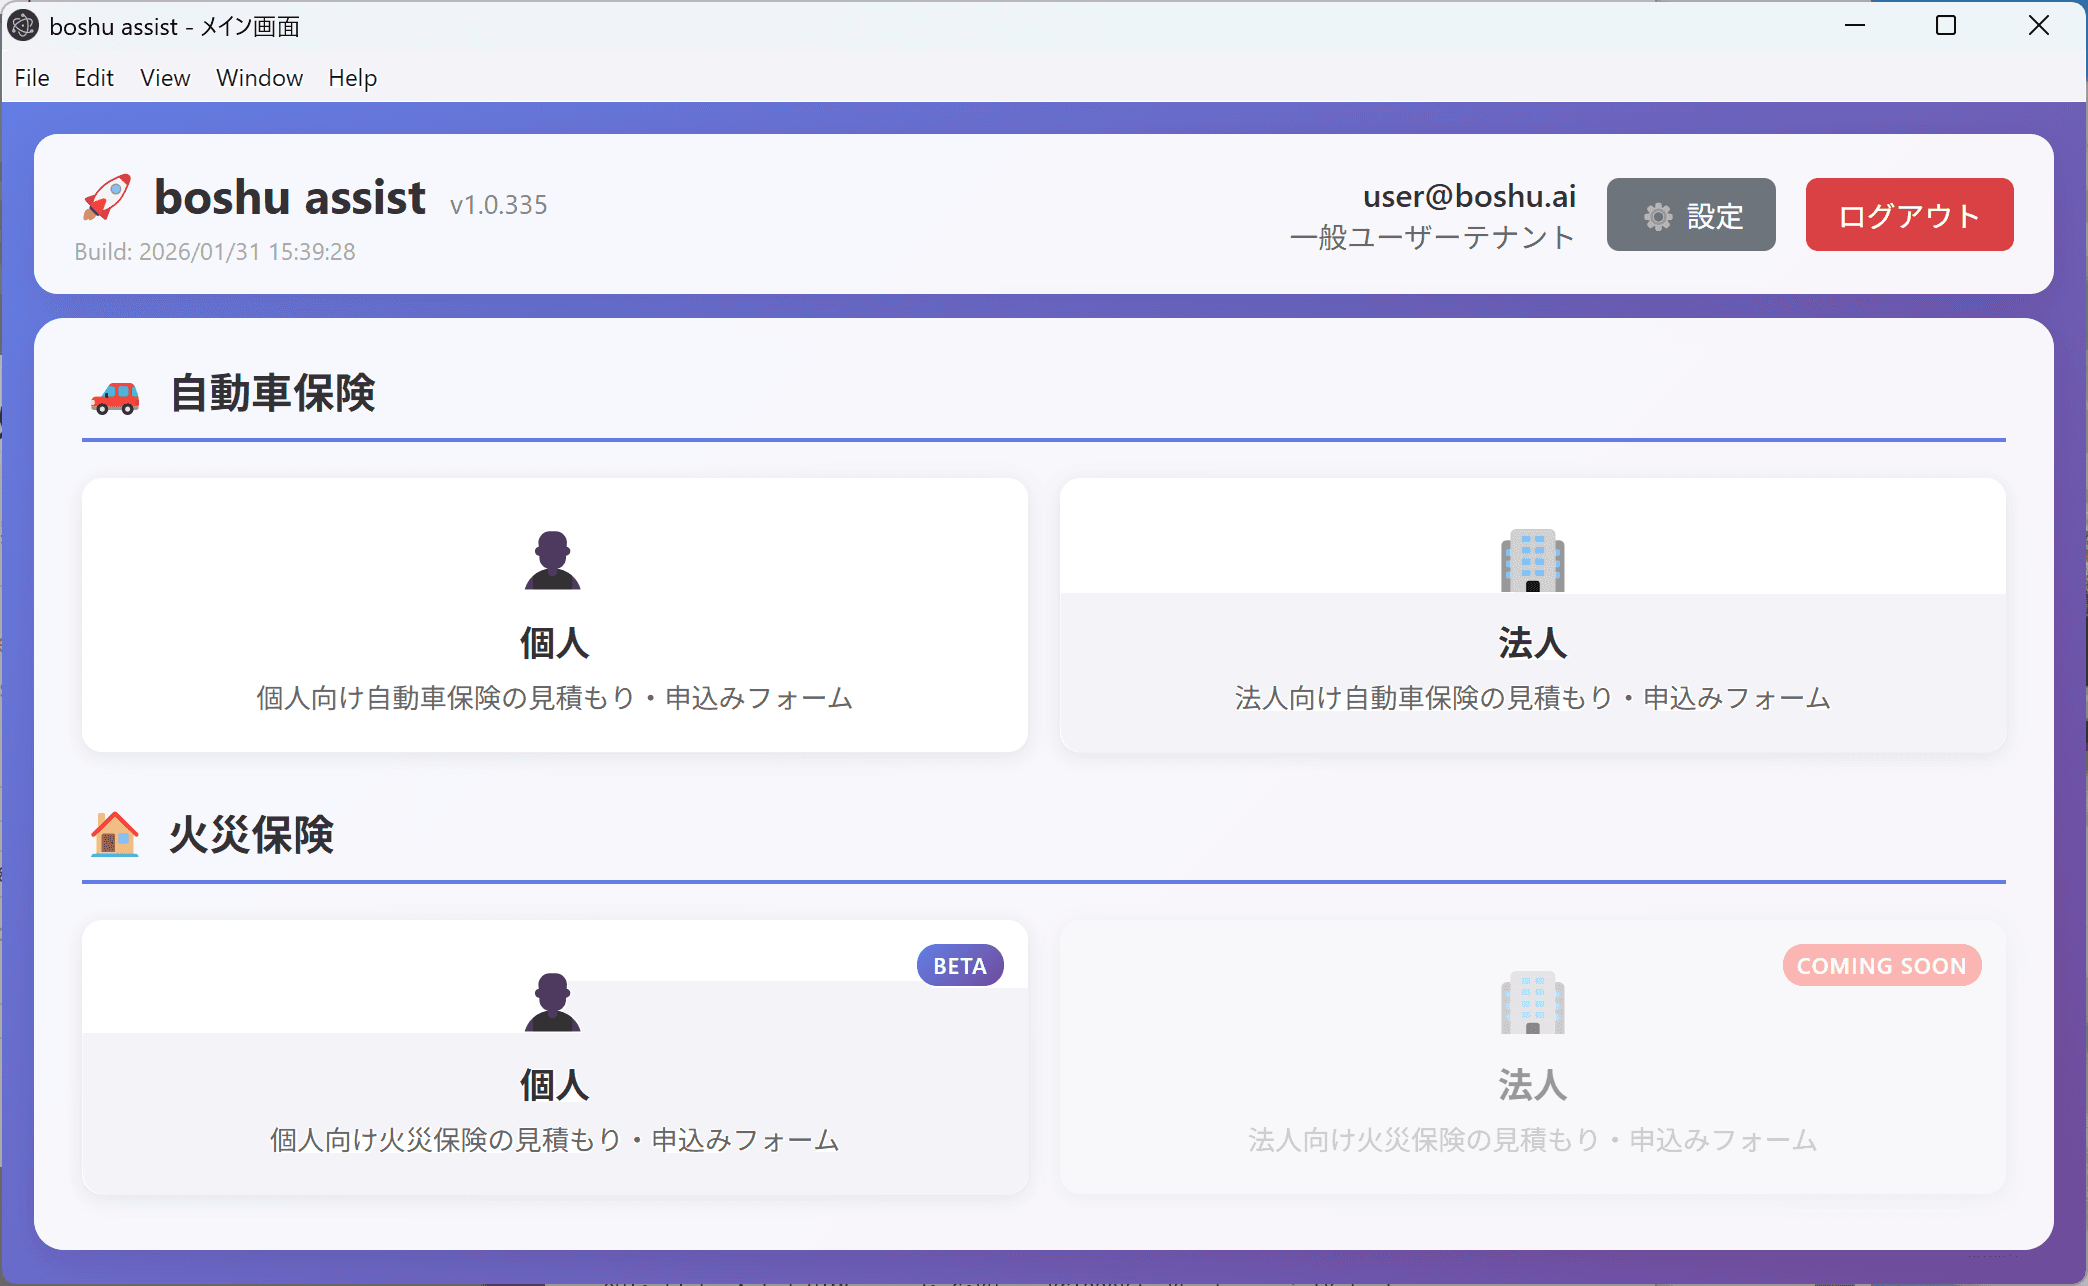Click the grayed building icon on the 法人 fire insurance card
Viewport: 2088px width, 1286px height.
tap(1532, 1003)
